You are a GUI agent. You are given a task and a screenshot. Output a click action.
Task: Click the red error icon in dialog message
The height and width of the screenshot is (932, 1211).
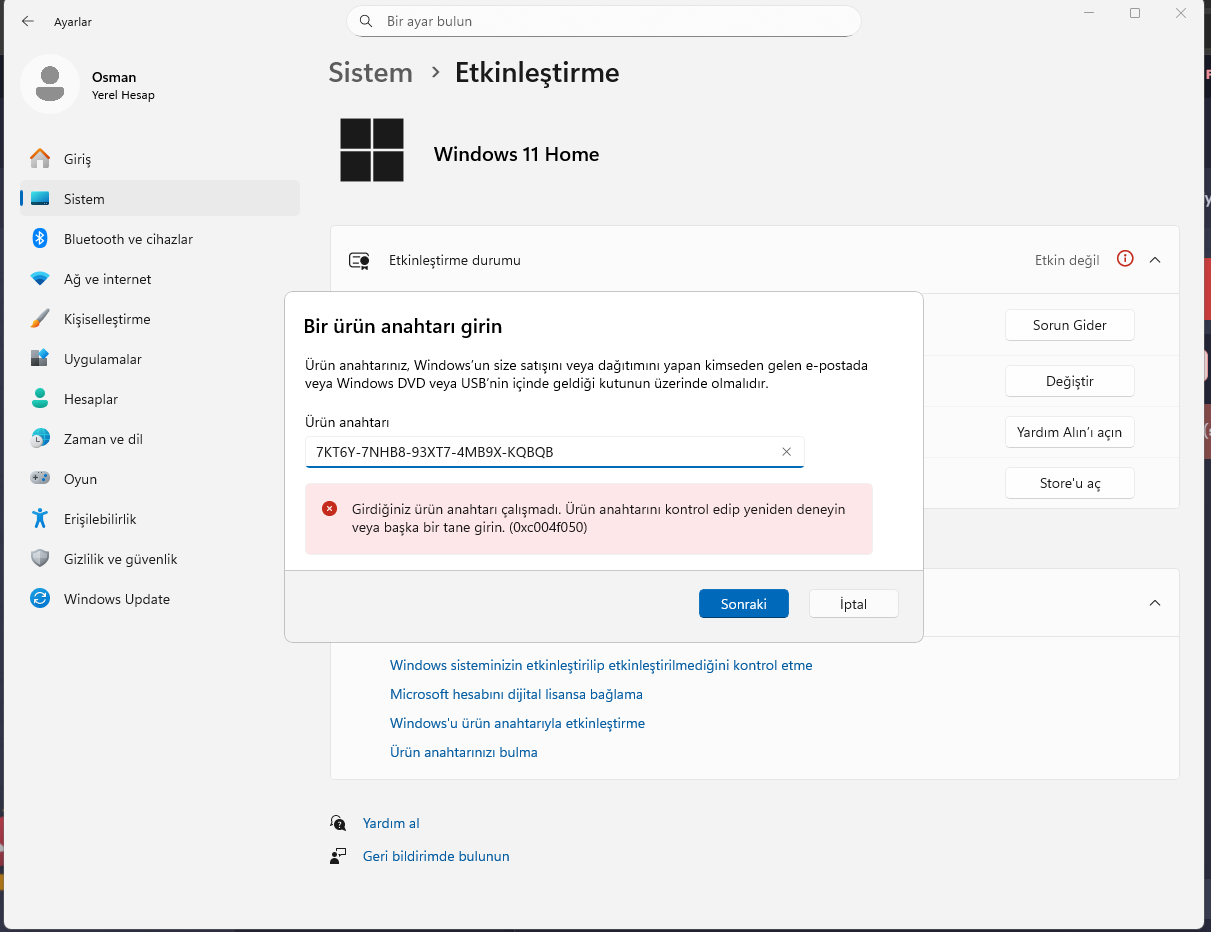[330, 509]
